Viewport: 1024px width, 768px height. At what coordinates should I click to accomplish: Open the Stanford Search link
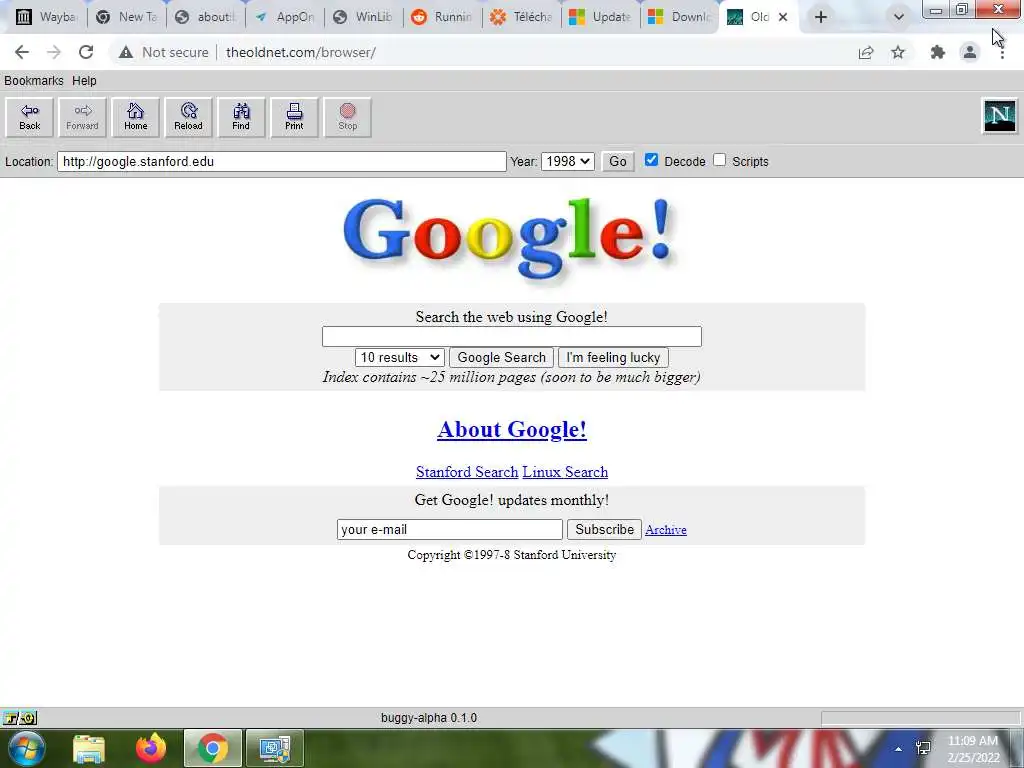coord(467,472)
